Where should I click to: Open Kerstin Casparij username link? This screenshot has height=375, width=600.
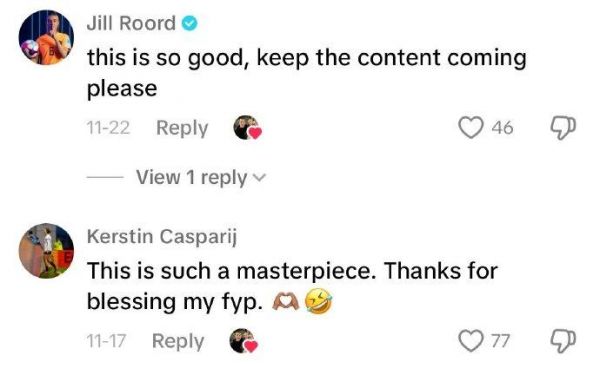pos(162,236)
